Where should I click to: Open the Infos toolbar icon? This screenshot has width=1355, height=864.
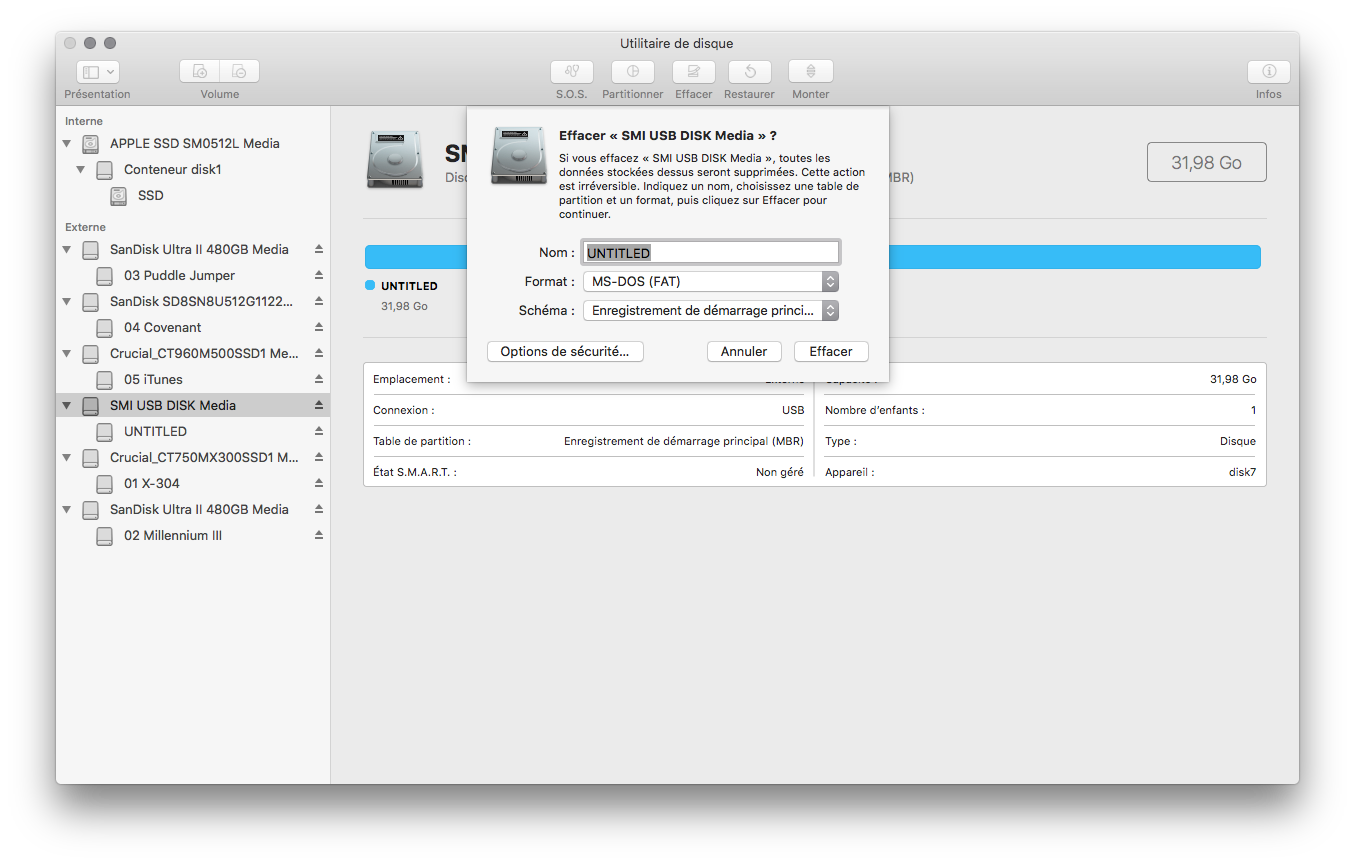[x=1268, y=72]
